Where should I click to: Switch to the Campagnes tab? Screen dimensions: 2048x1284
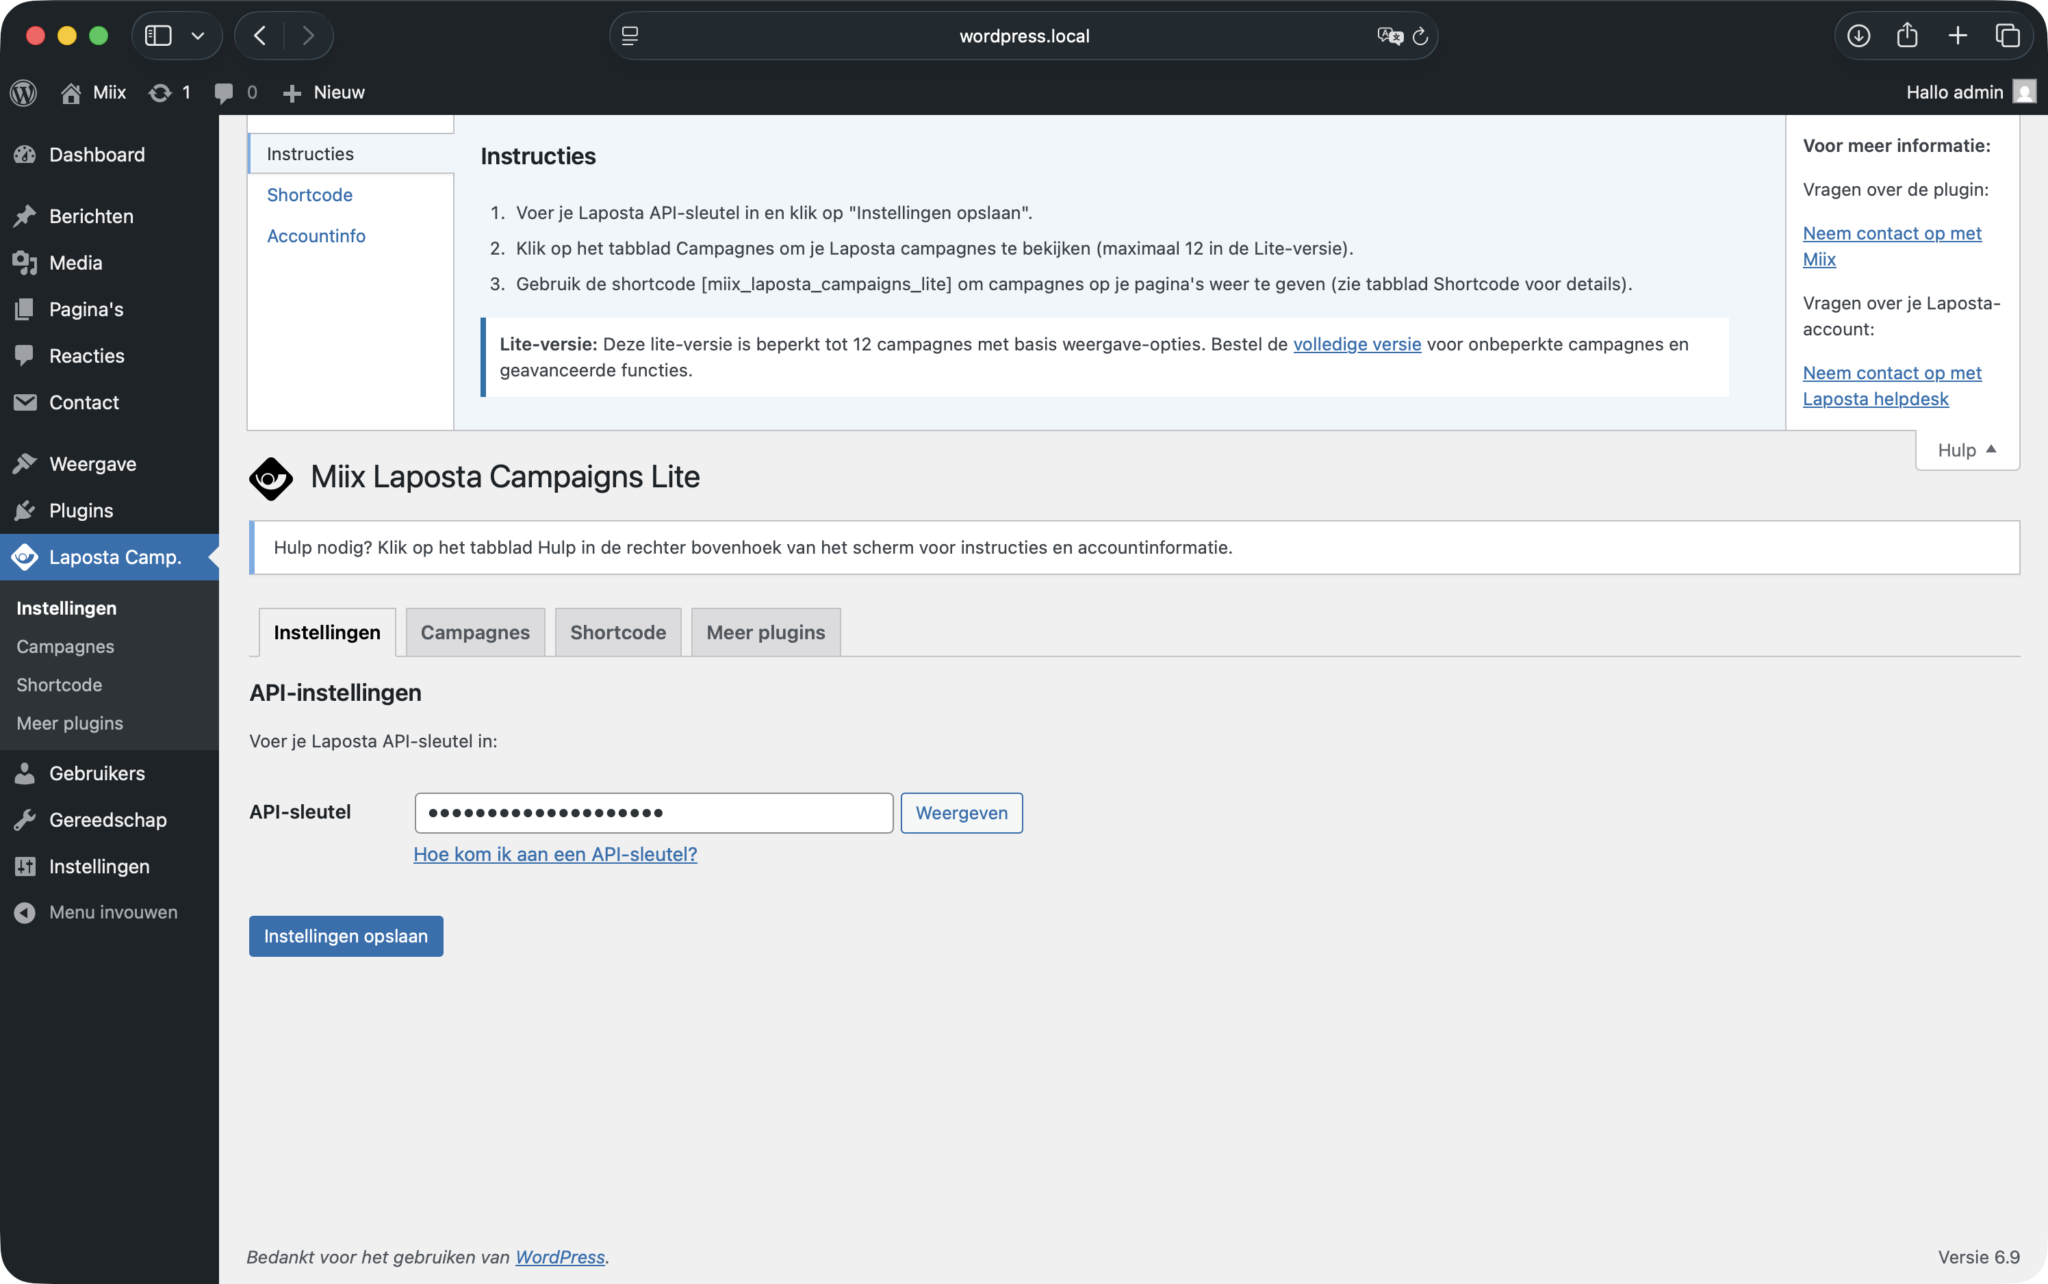click(475, 632)
